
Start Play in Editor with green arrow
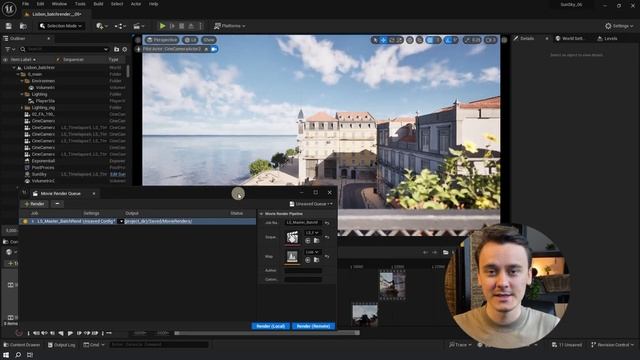pyautogui.click(x=162, y=26)
